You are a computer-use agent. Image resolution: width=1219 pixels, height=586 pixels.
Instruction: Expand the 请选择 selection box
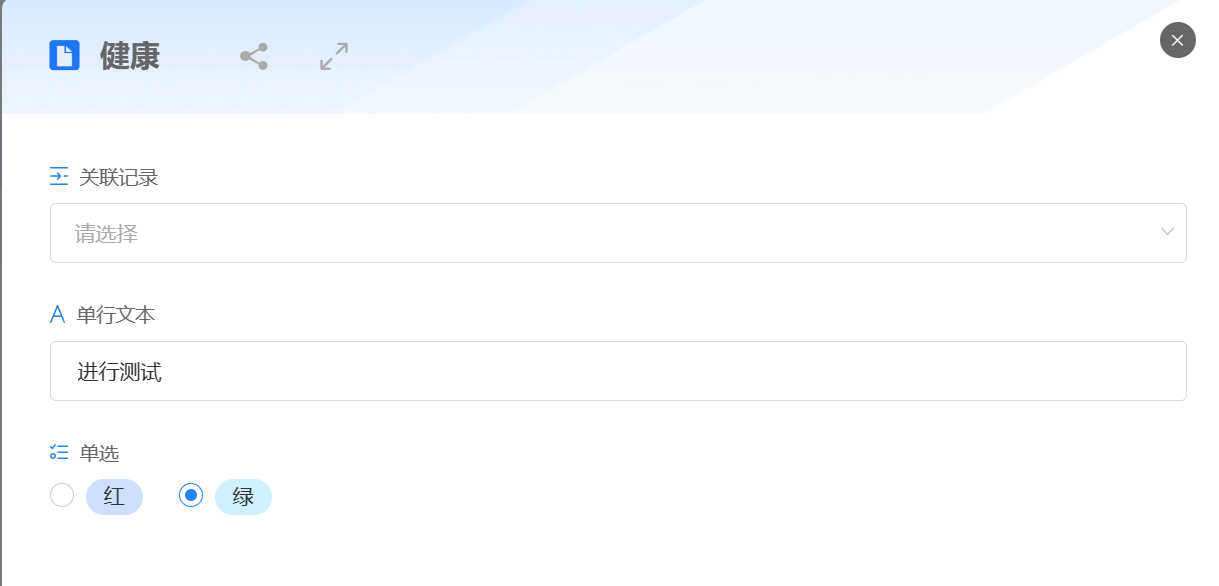pyautogui.click(x=600, y=233)
